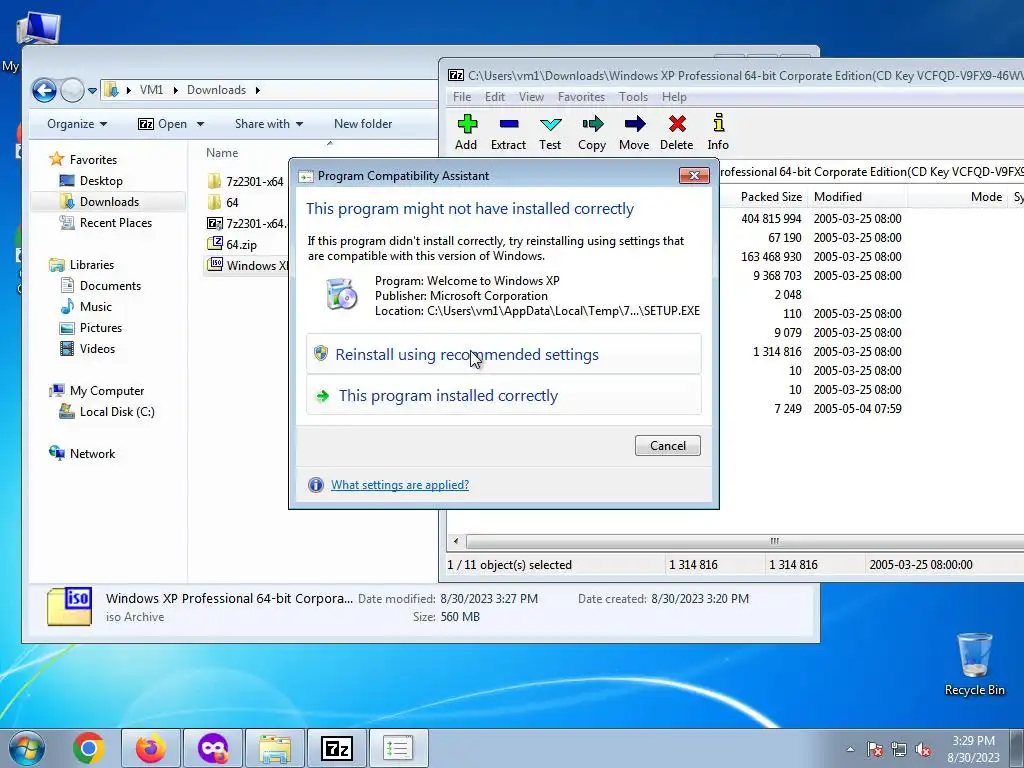Viewport: 1024px width, 768px height.
Task: Click the Add button in 7-Zip toolbar
Action: point(466,133)
